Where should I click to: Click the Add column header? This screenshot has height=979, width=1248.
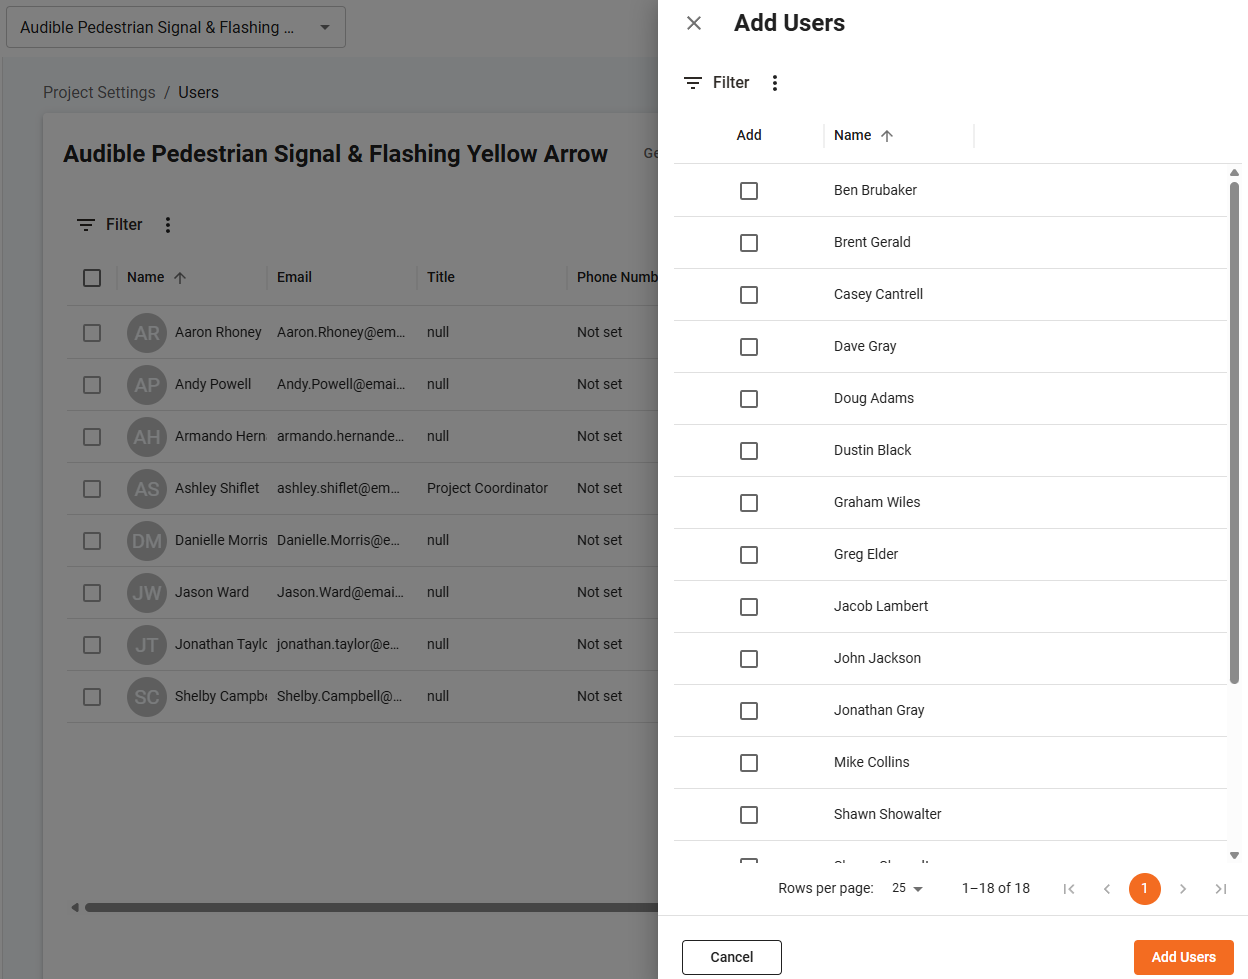[x=749, y=135]
